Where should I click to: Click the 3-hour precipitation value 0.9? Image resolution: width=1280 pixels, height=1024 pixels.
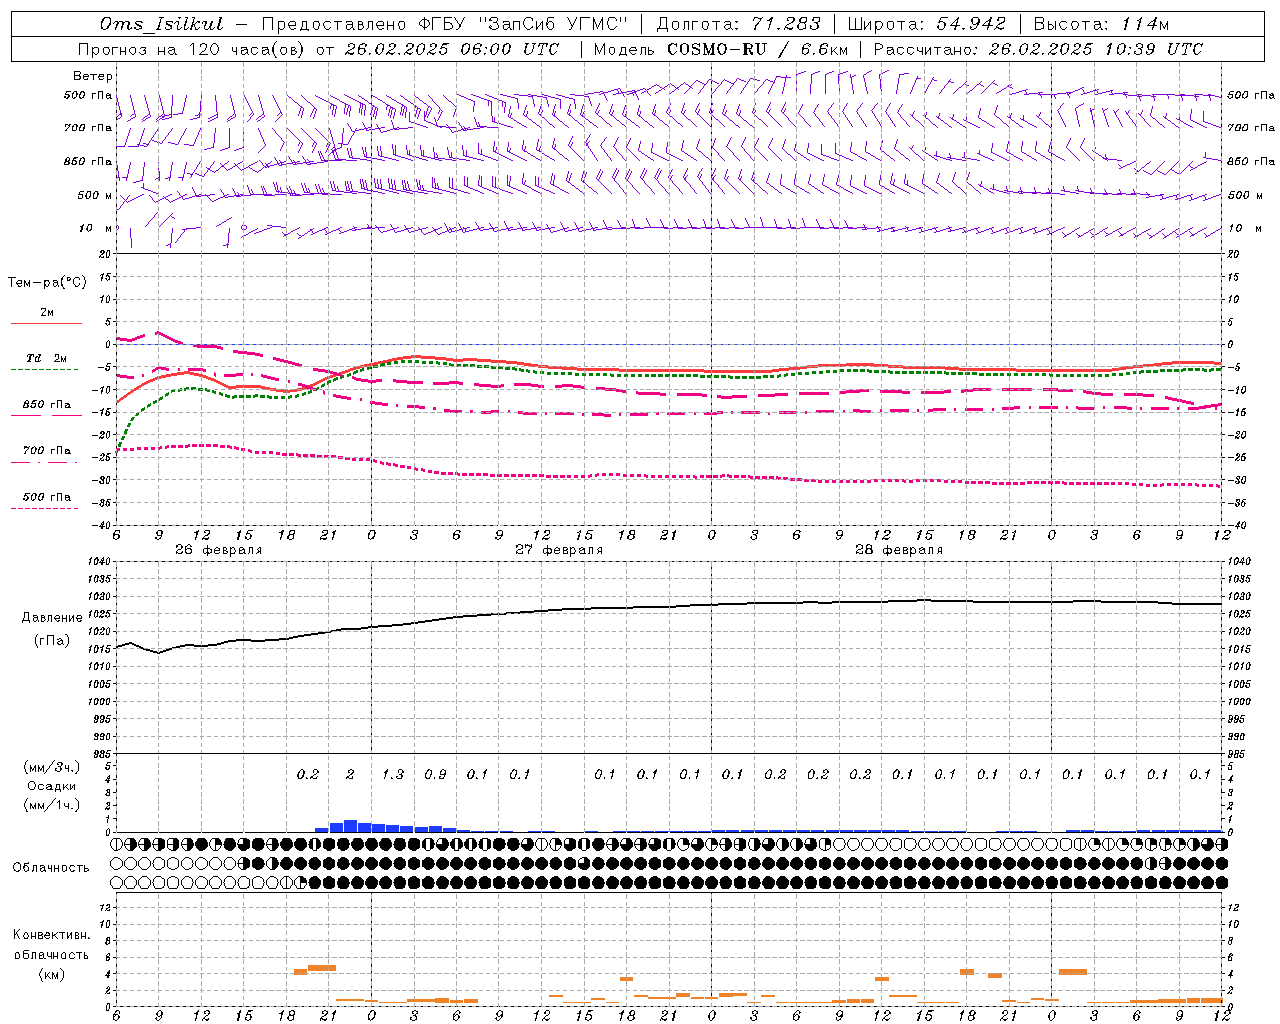coord(435,774)
